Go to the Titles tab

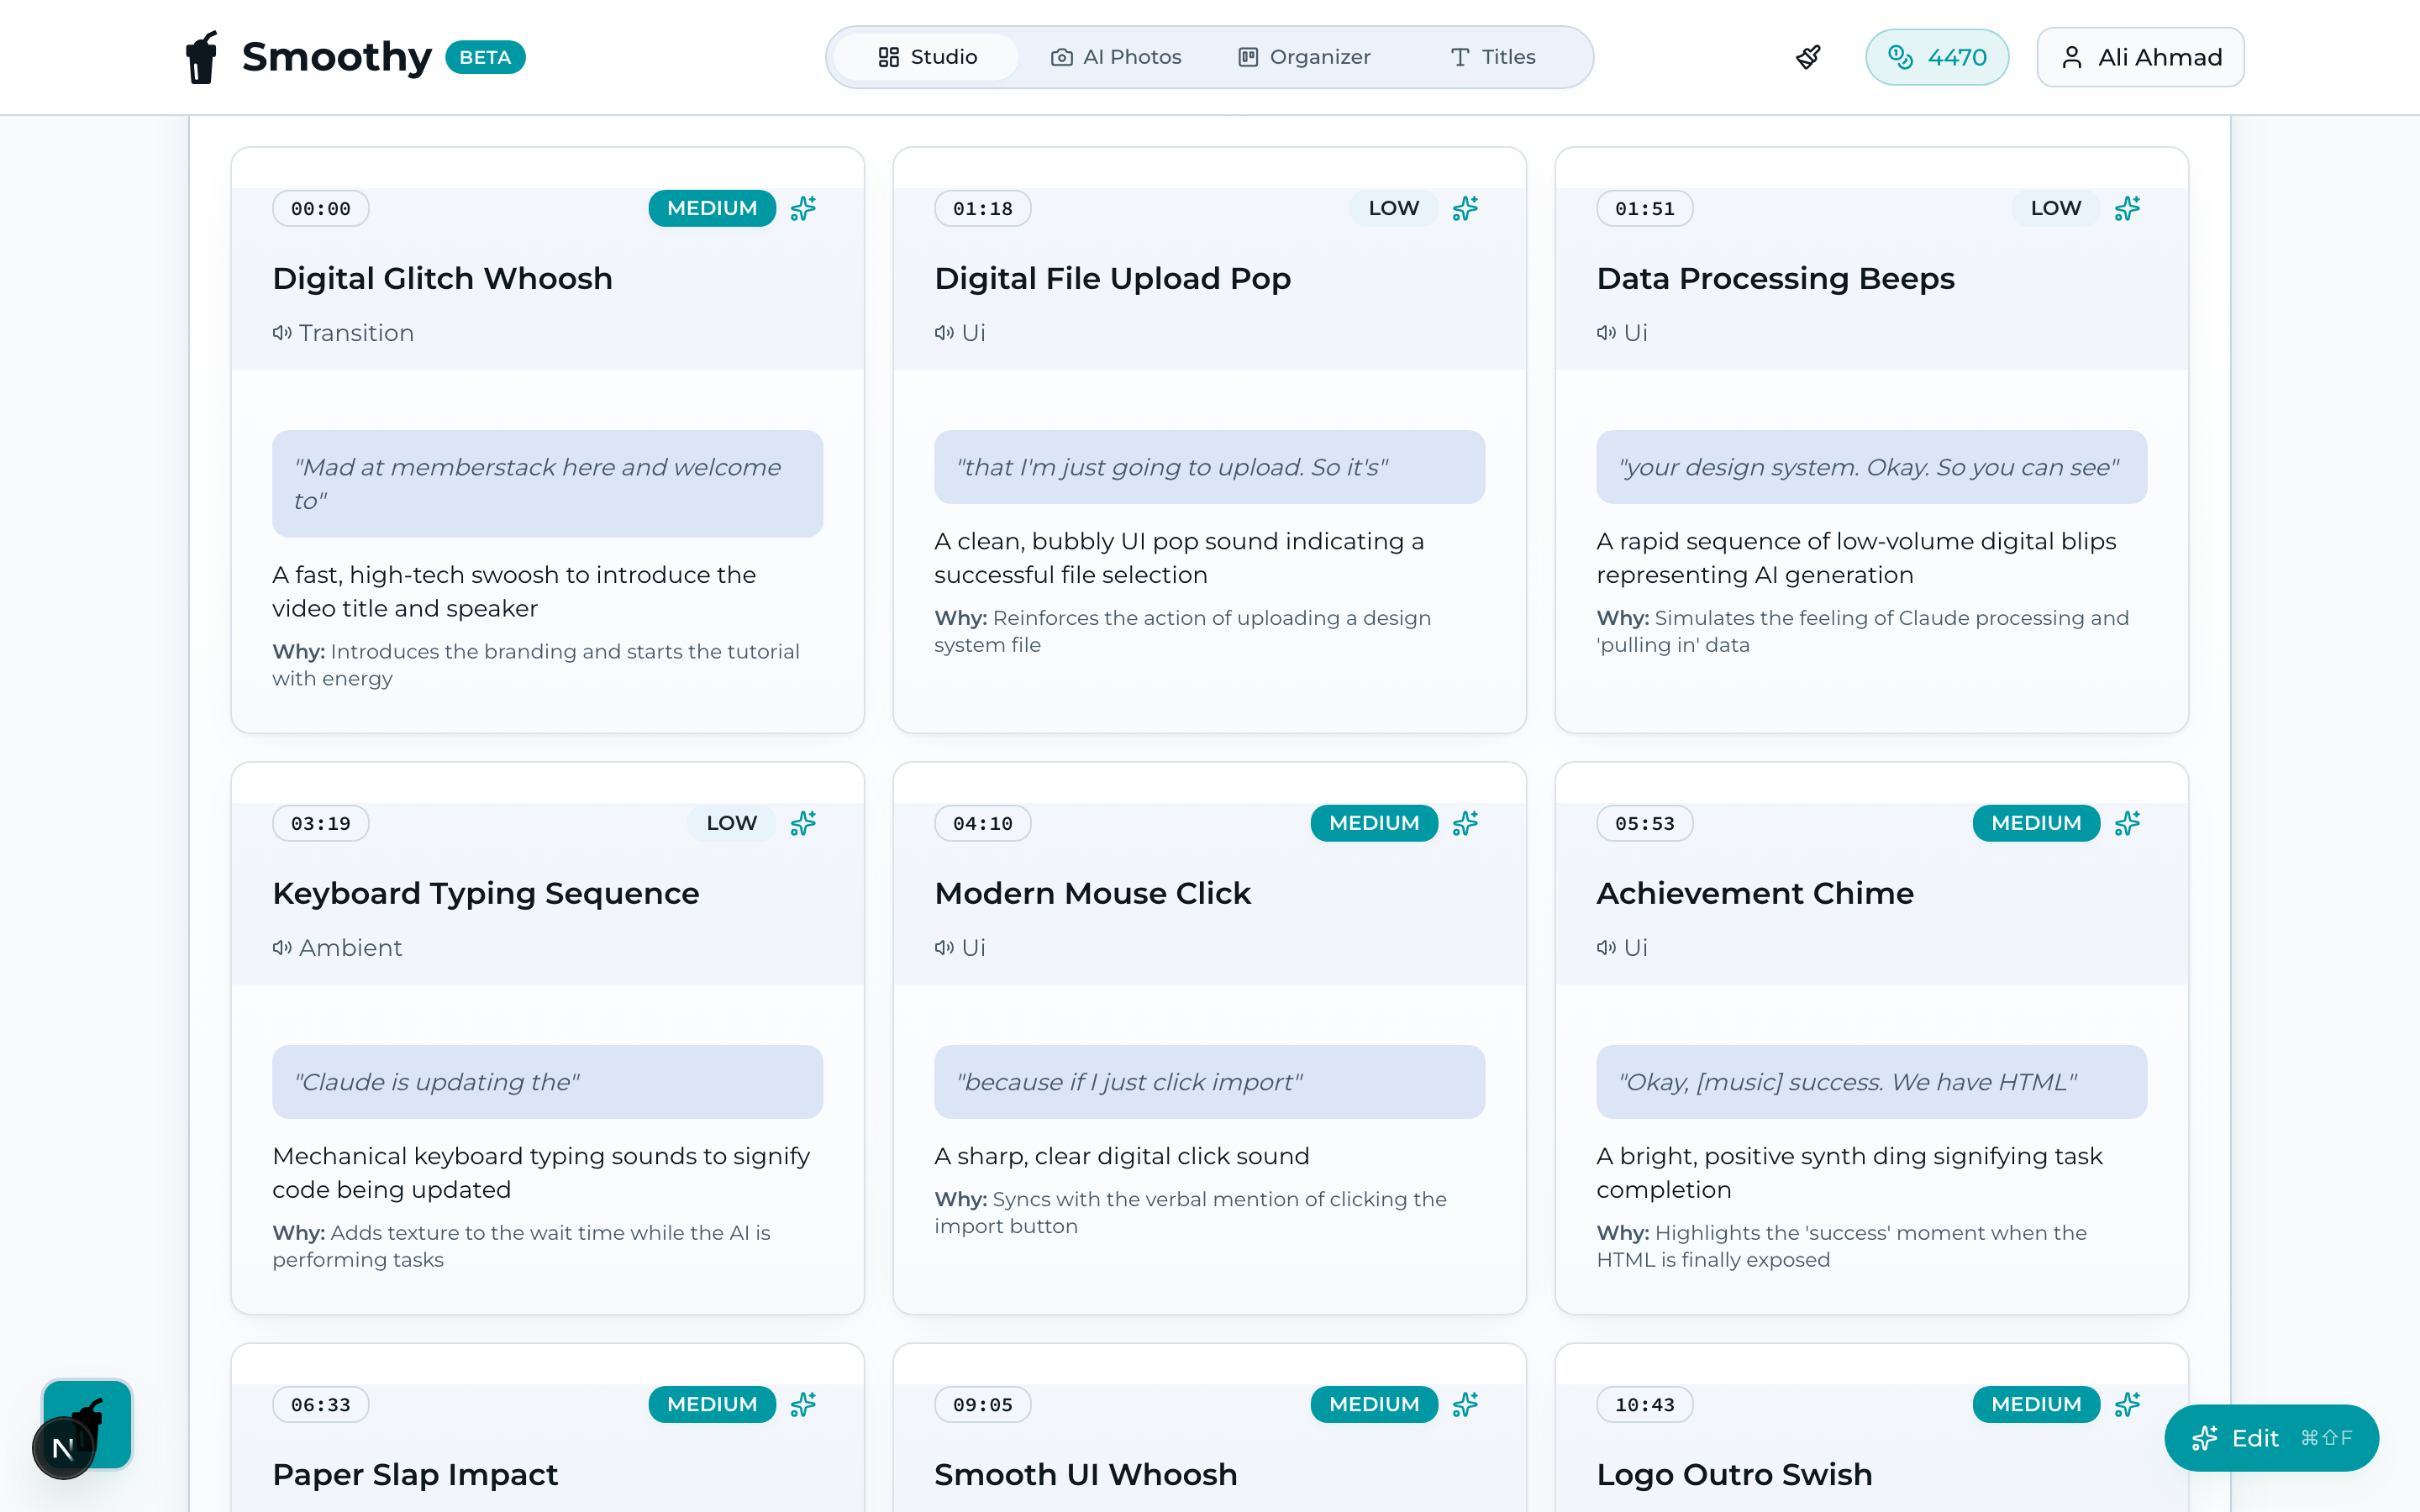tap(1492, 57)
